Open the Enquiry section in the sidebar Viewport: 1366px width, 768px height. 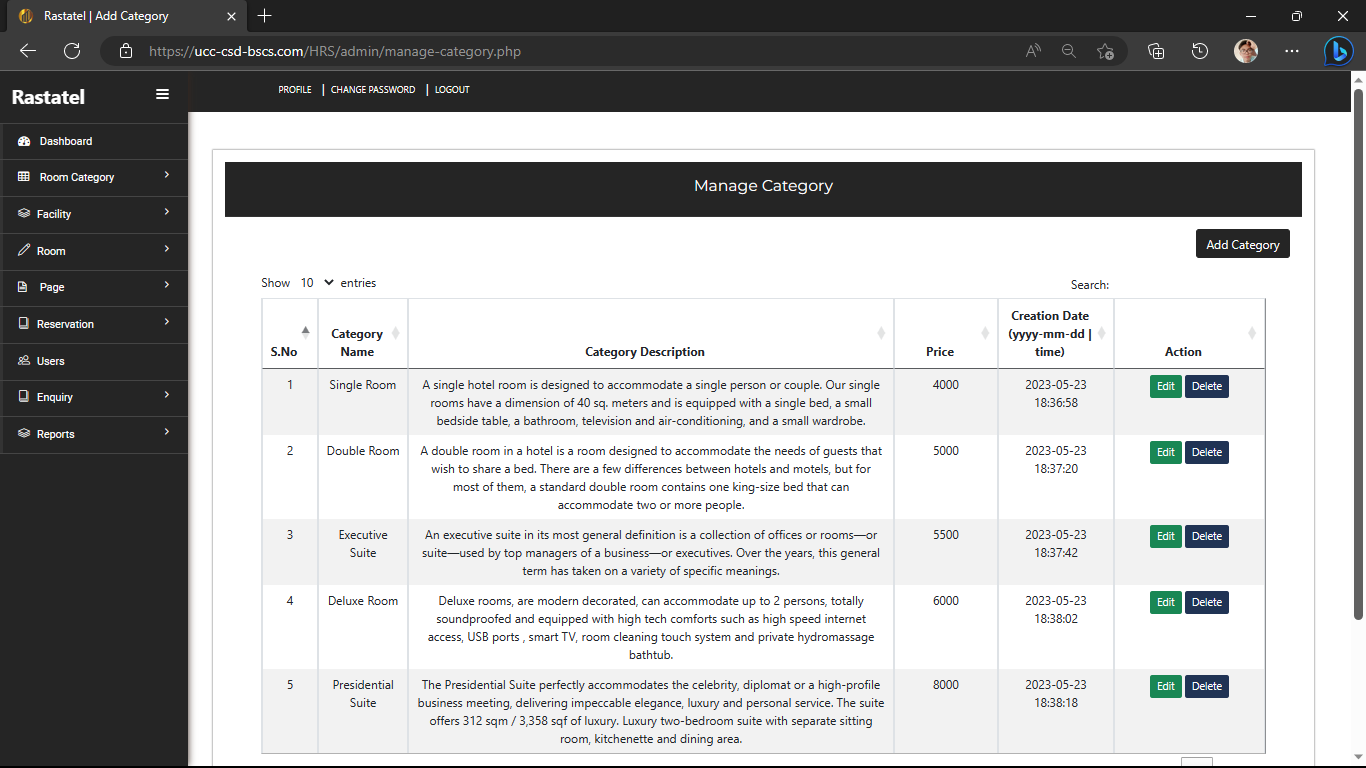pyautogui.click(x=22, y=397)
